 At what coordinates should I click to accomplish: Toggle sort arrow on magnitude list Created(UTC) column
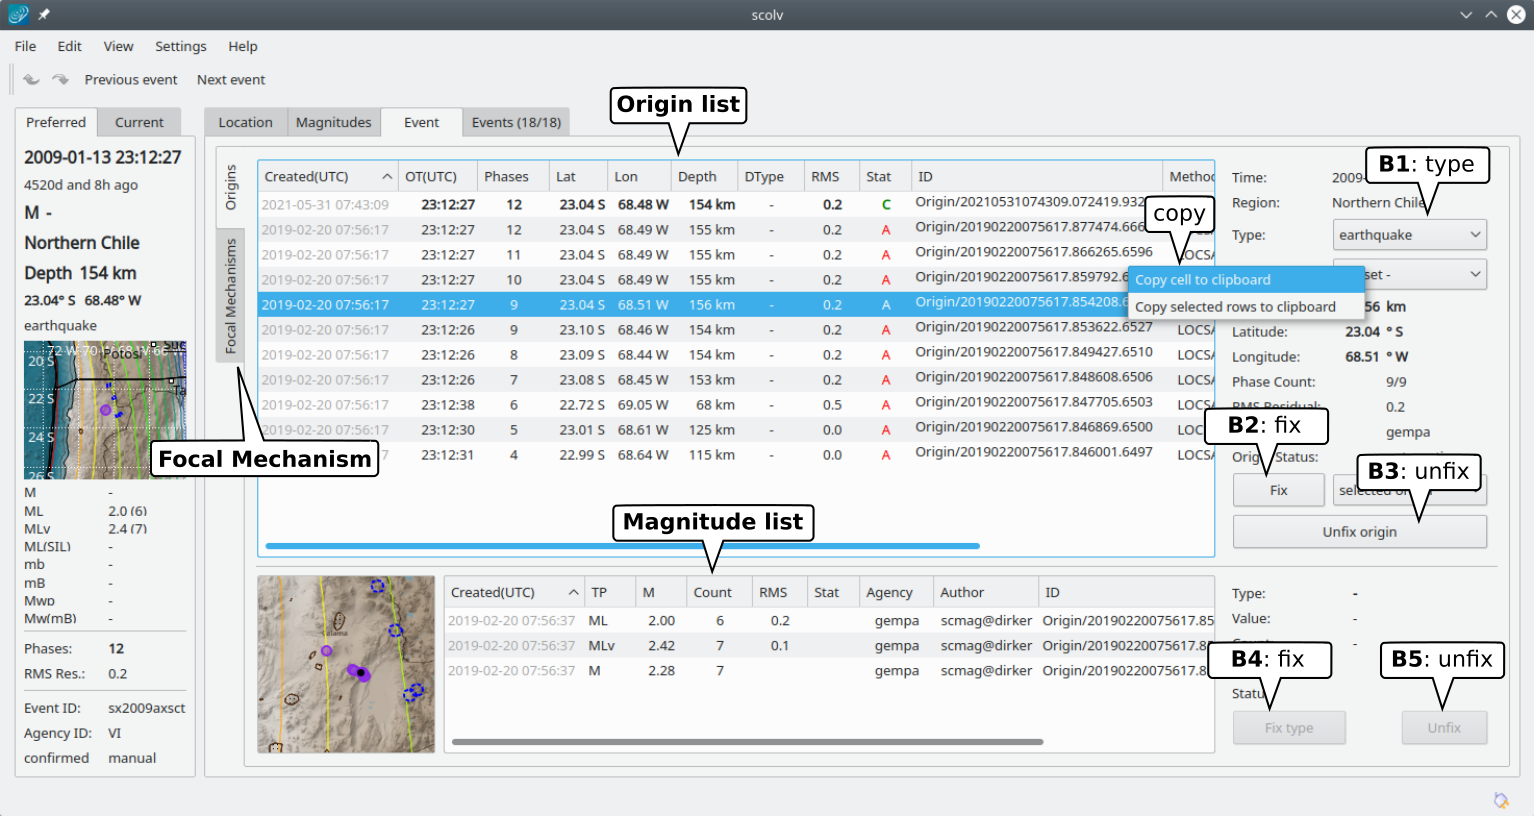click(x=573, y=593)
